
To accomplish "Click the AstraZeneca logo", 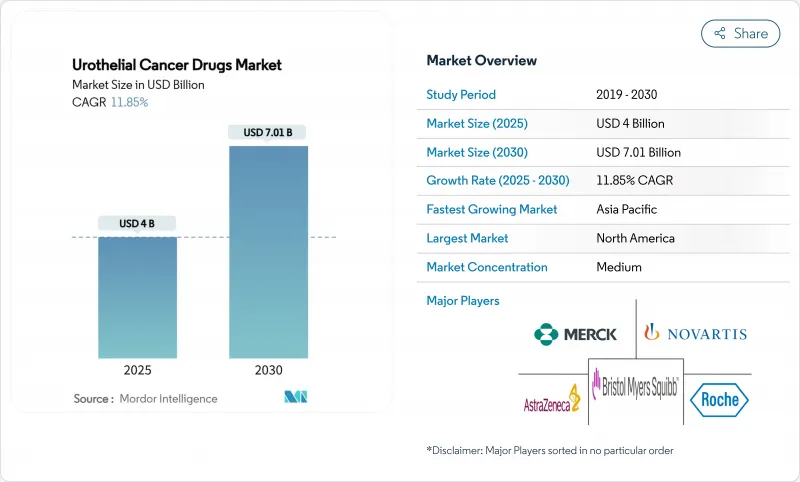I will coord(551,398).
